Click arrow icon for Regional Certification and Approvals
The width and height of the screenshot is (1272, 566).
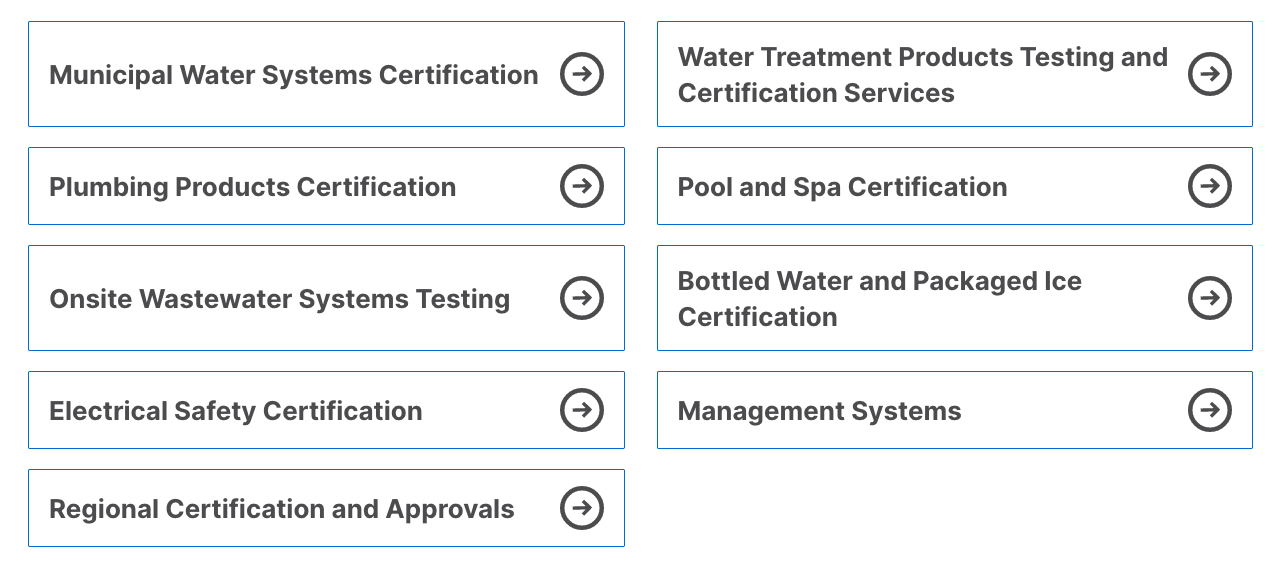pos(582,508)
